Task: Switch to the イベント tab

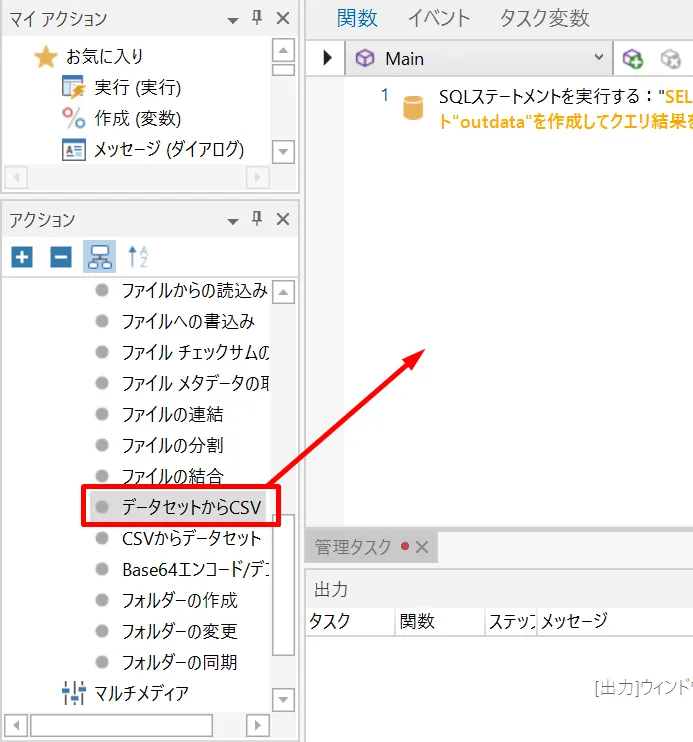Action: pyautogui.click(x=438, y=18)
